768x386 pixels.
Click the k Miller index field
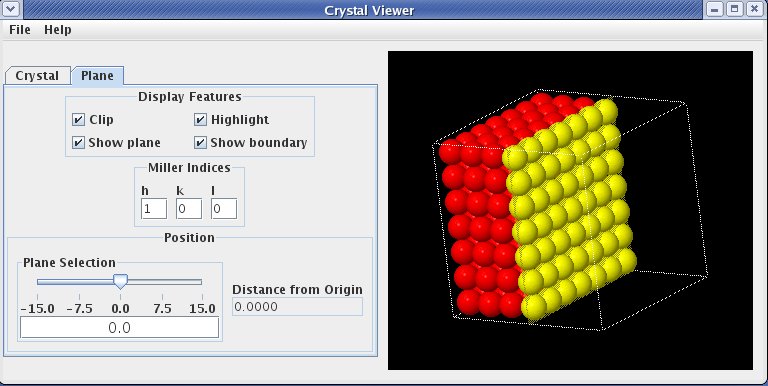click(x=189, y=209)
